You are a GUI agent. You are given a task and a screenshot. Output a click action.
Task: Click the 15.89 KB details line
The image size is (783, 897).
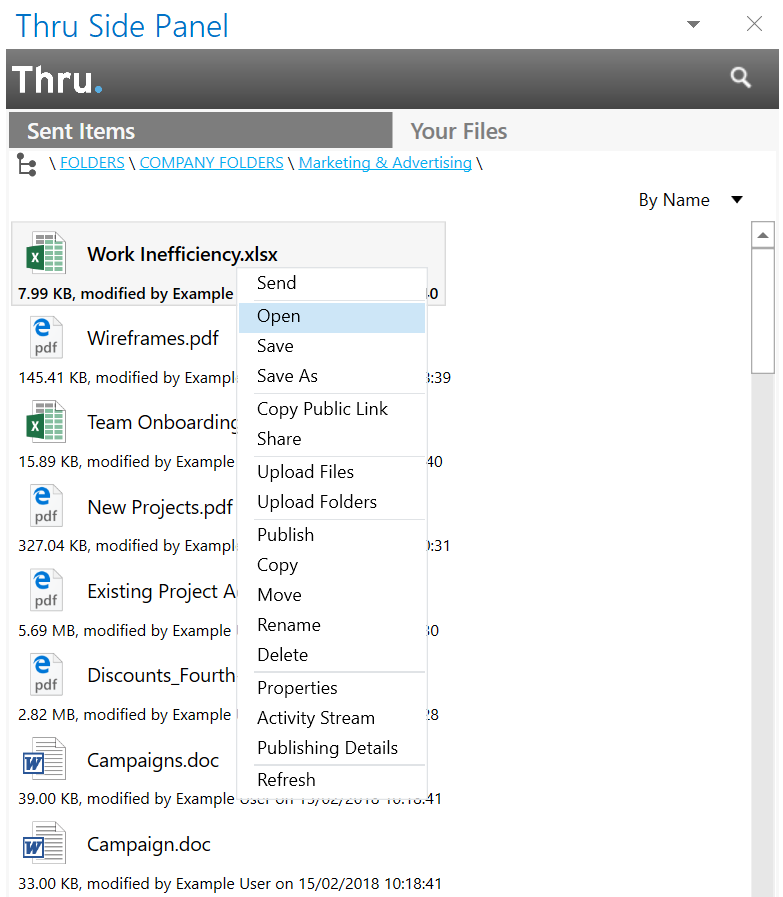tap(126, 462)
